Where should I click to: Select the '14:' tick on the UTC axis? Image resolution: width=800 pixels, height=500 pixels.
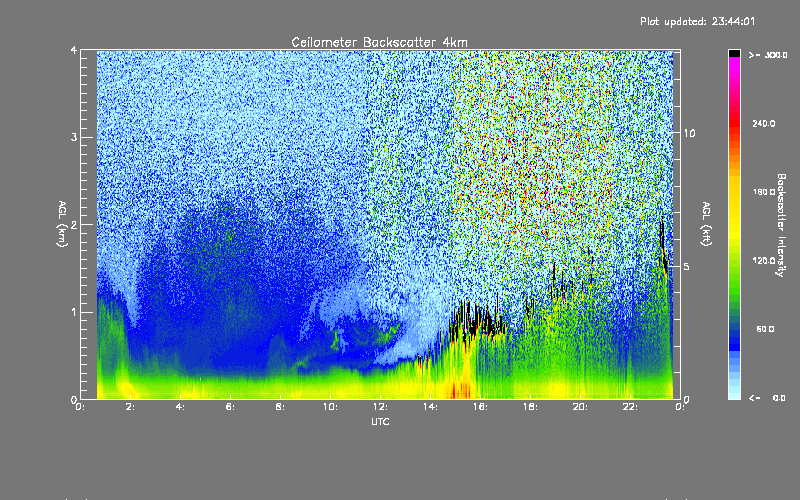(x=430, y=407)
